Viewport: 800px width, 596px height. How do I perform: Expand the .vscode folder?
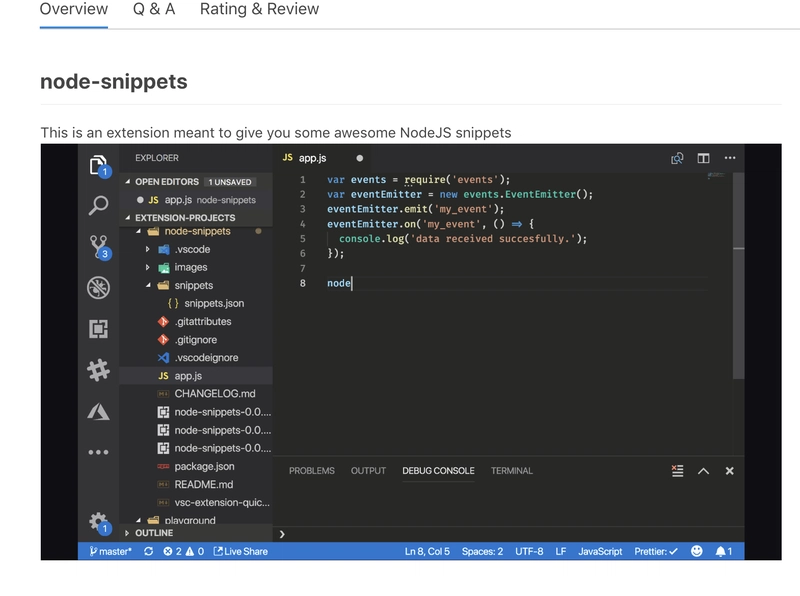point(147,249)
